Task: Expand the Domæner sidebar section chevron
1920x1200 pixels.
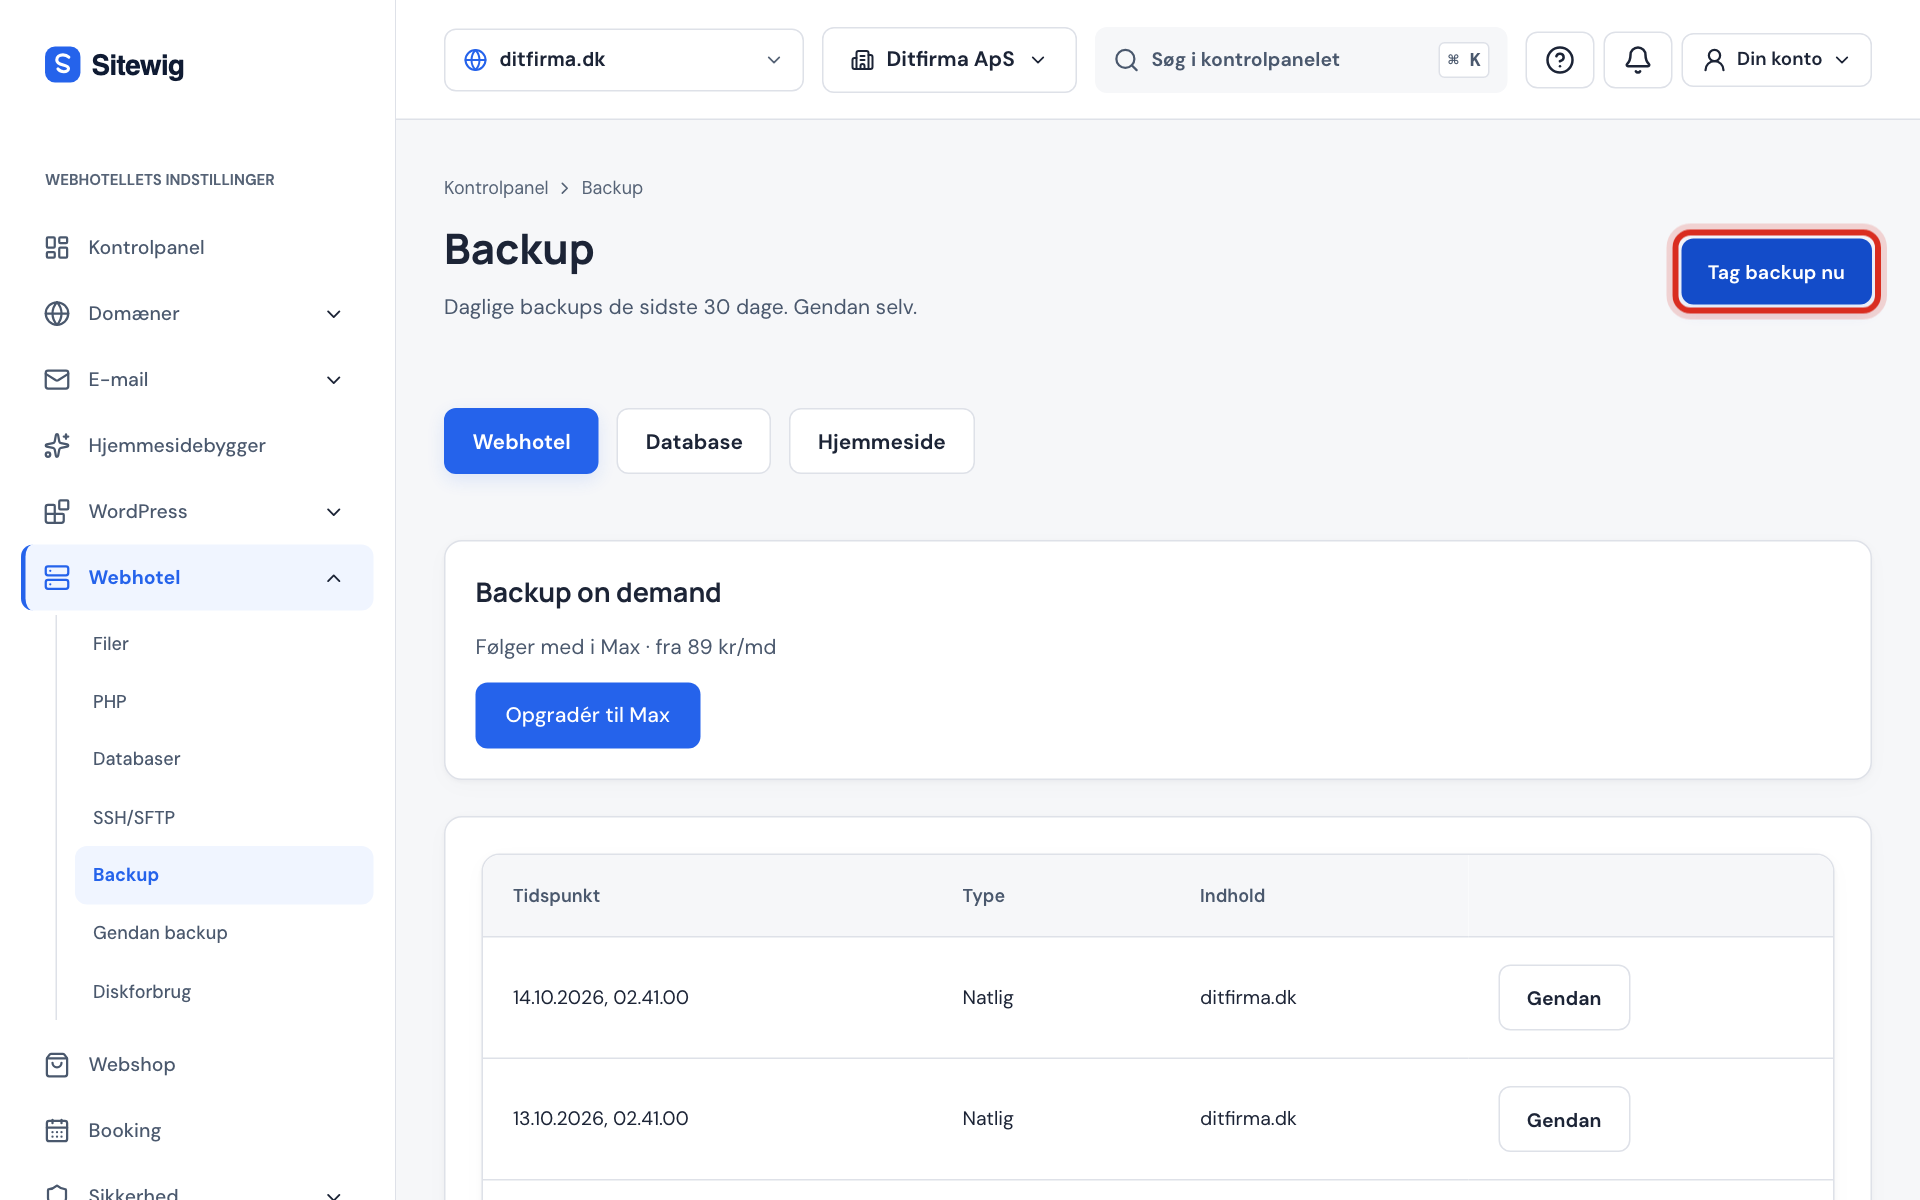Action: [334, 314]
